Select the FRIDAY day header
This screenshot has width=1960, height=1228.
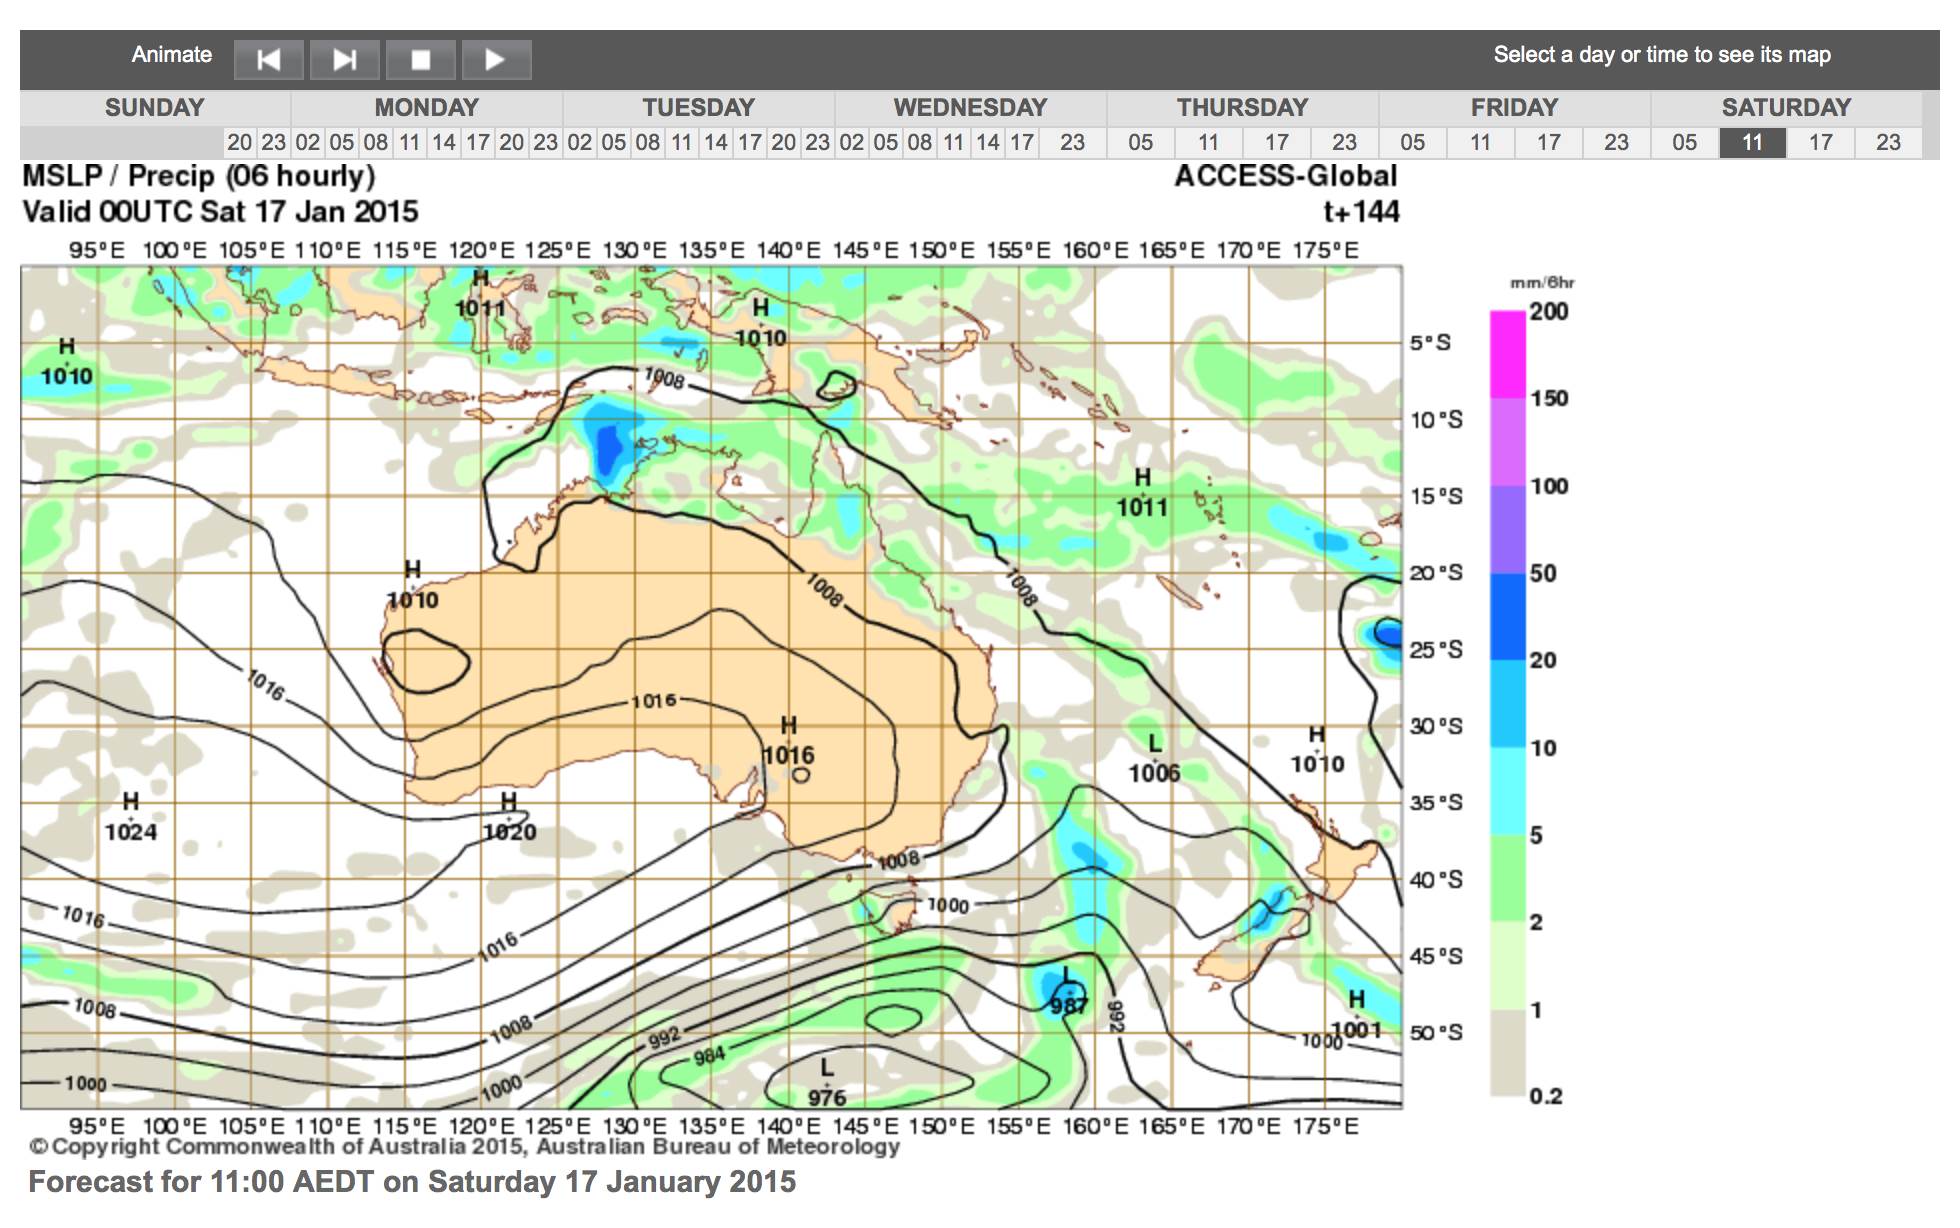pyautogui.click(x=1514, y=107)
